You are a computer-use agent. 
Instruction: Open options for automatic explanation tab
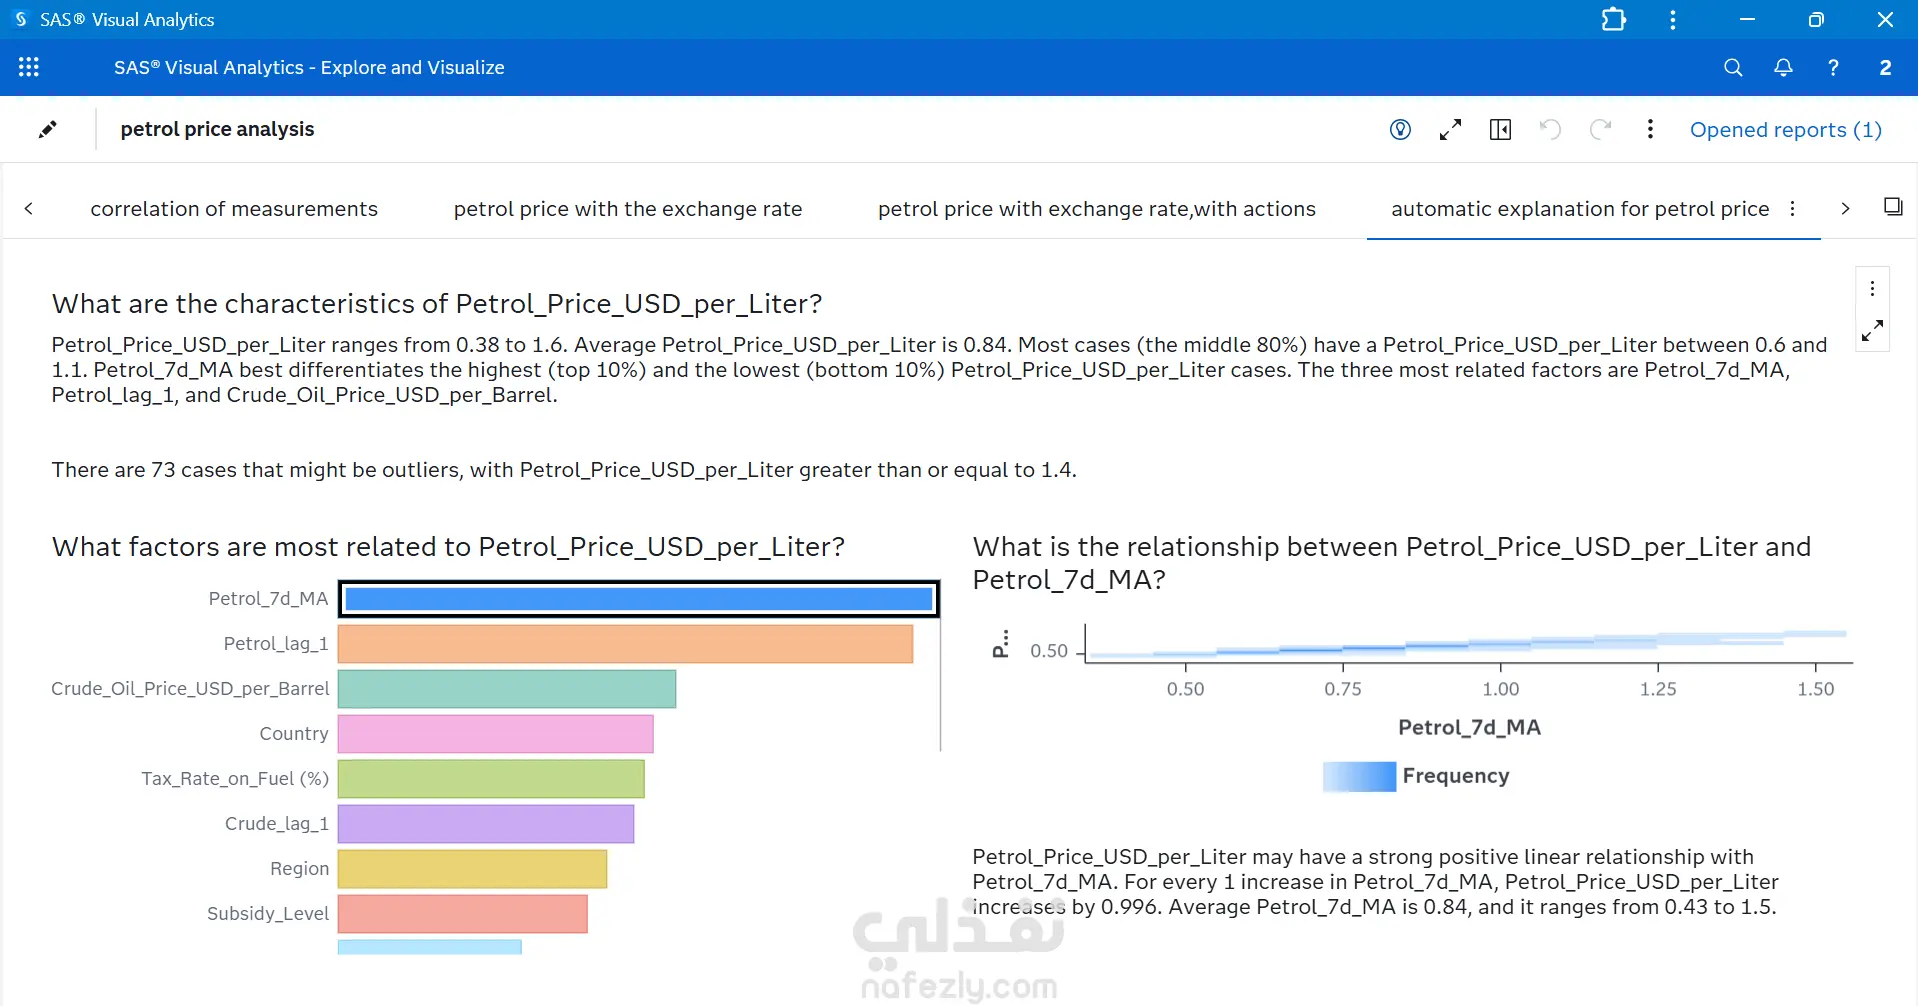pyautogui.click(x=1792, y=208)
